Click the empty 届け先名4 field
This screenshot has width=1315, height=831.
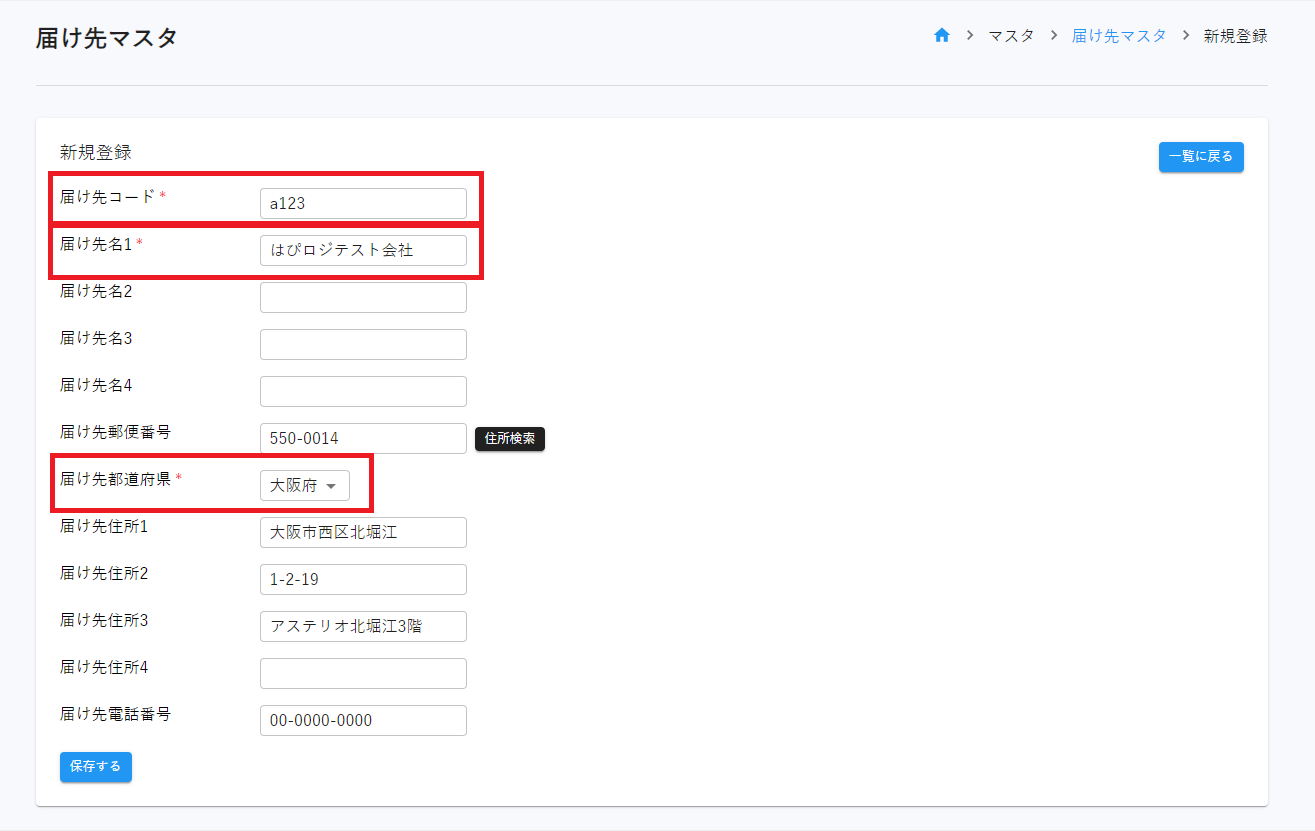click(363, 391)
